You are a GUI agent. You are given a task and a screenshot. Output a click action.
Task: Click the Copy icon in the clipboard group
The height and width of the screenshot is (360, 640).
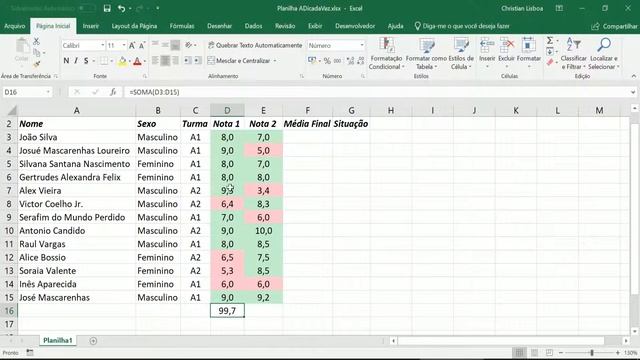[37, 53]
